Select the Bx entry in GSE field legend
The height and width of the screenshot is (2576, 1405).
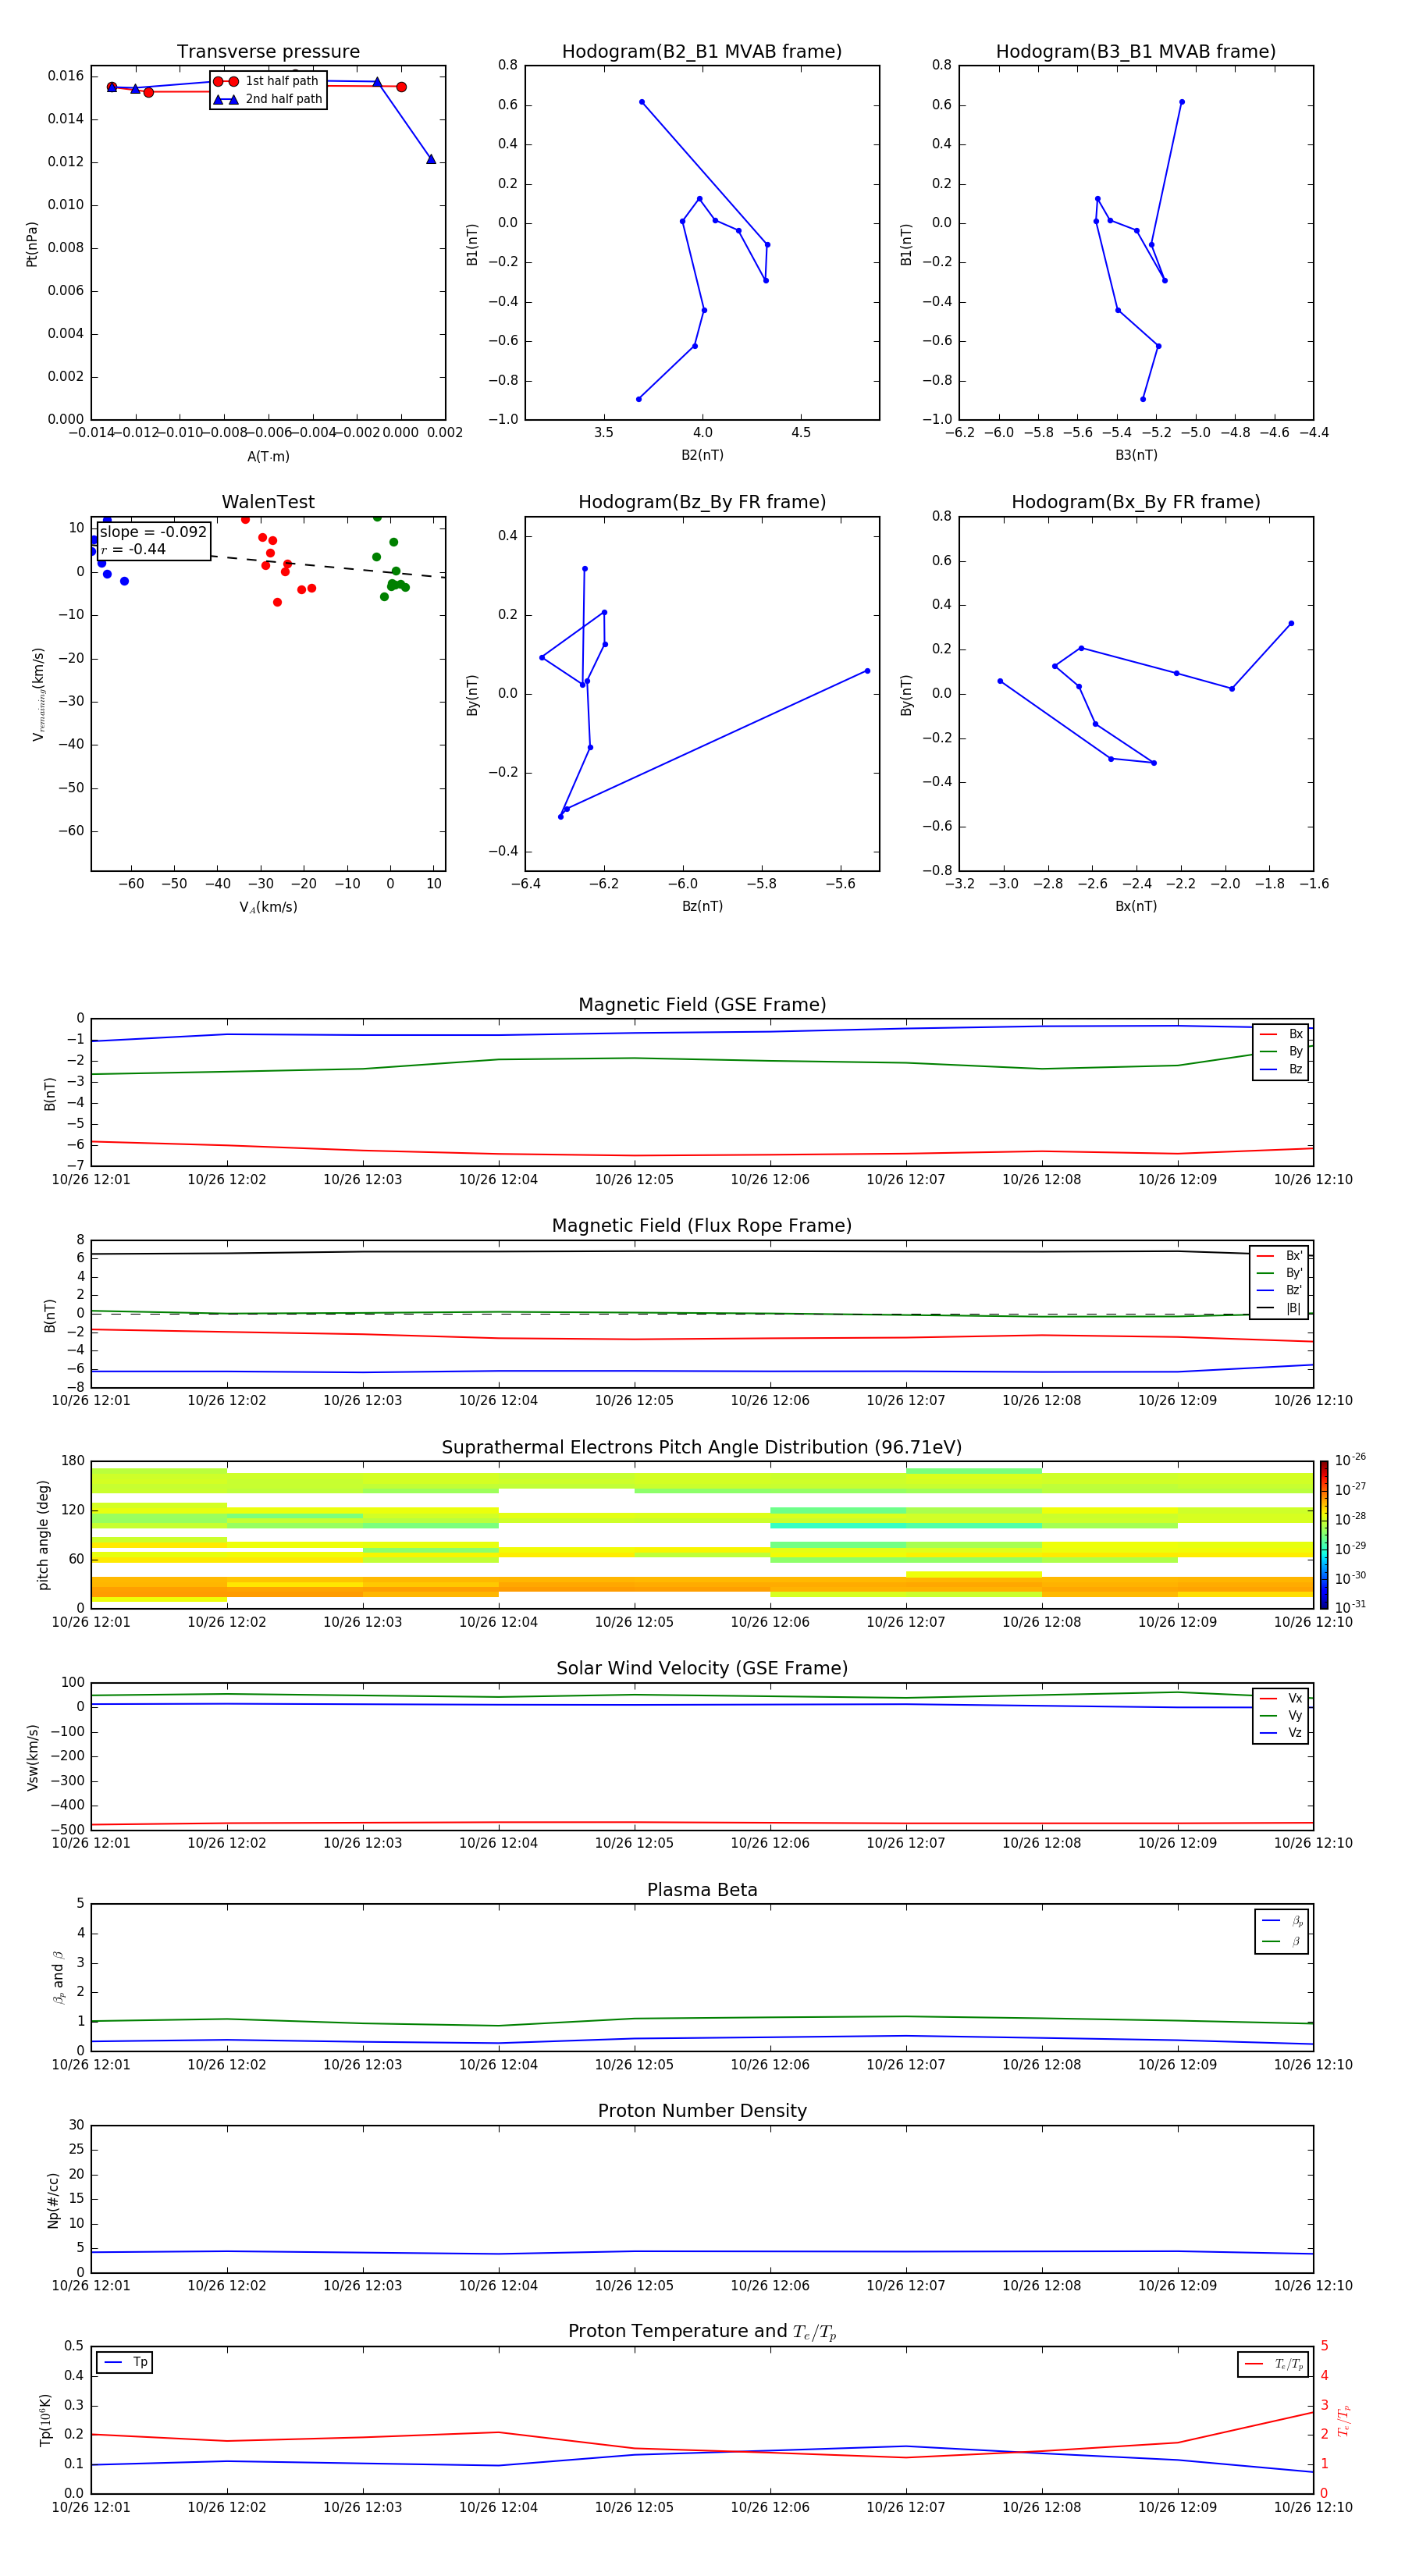pos(1281,1034)
